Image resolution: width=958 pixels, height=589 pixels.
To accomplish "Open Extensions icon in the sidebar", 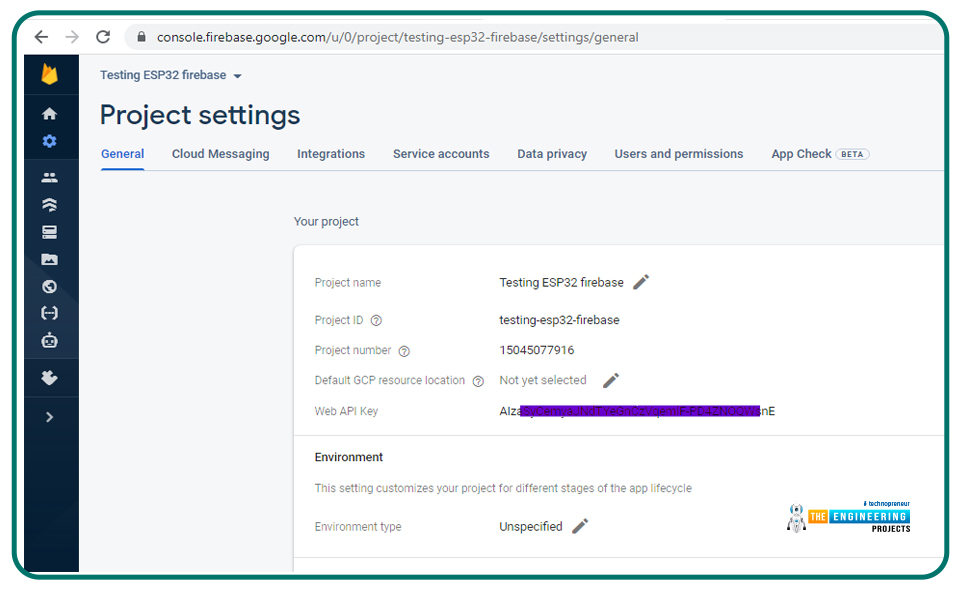I will (49, 379).
